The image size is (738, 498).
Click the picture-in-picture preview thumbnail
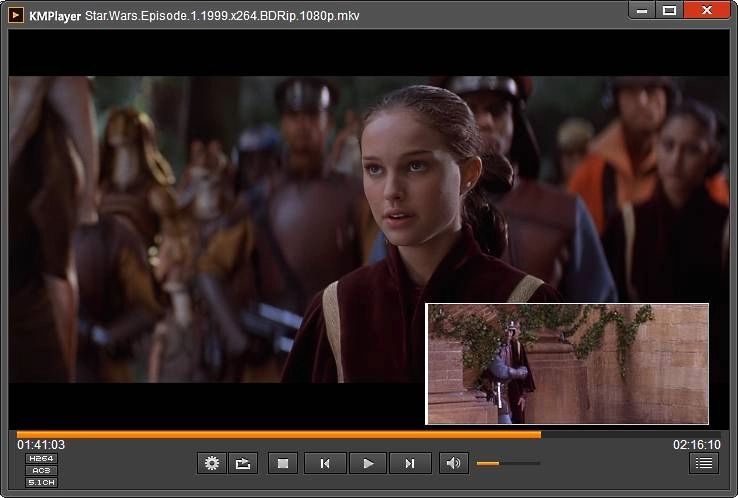tap(567, 364)
